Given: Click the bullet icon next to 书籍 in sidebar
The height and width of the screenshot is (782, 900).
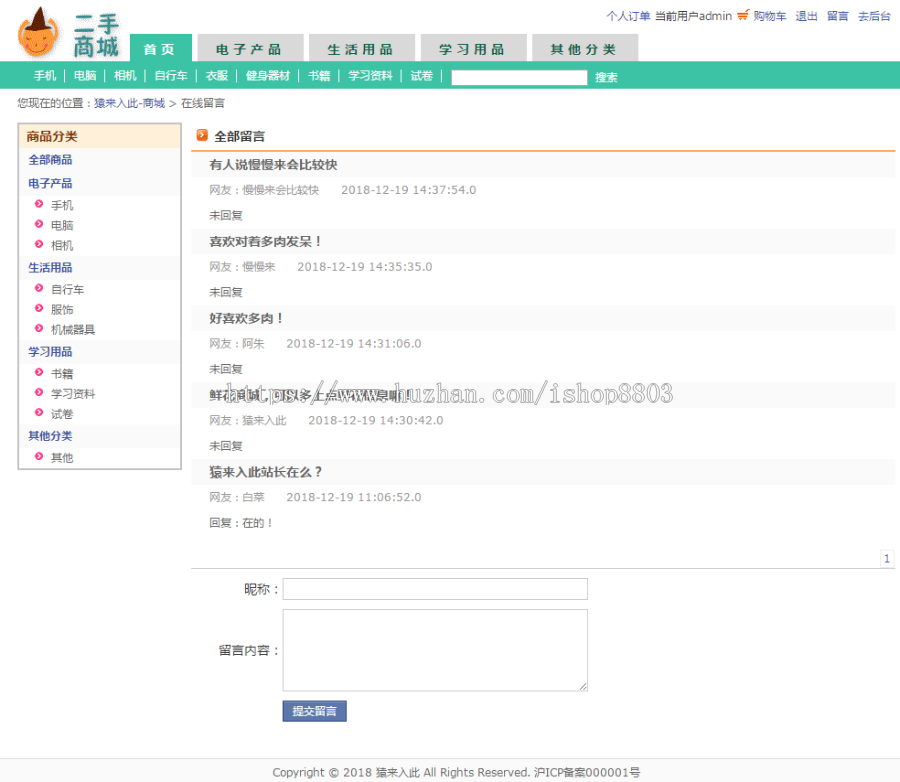Looking at the screenshot, I should (39, 372).
